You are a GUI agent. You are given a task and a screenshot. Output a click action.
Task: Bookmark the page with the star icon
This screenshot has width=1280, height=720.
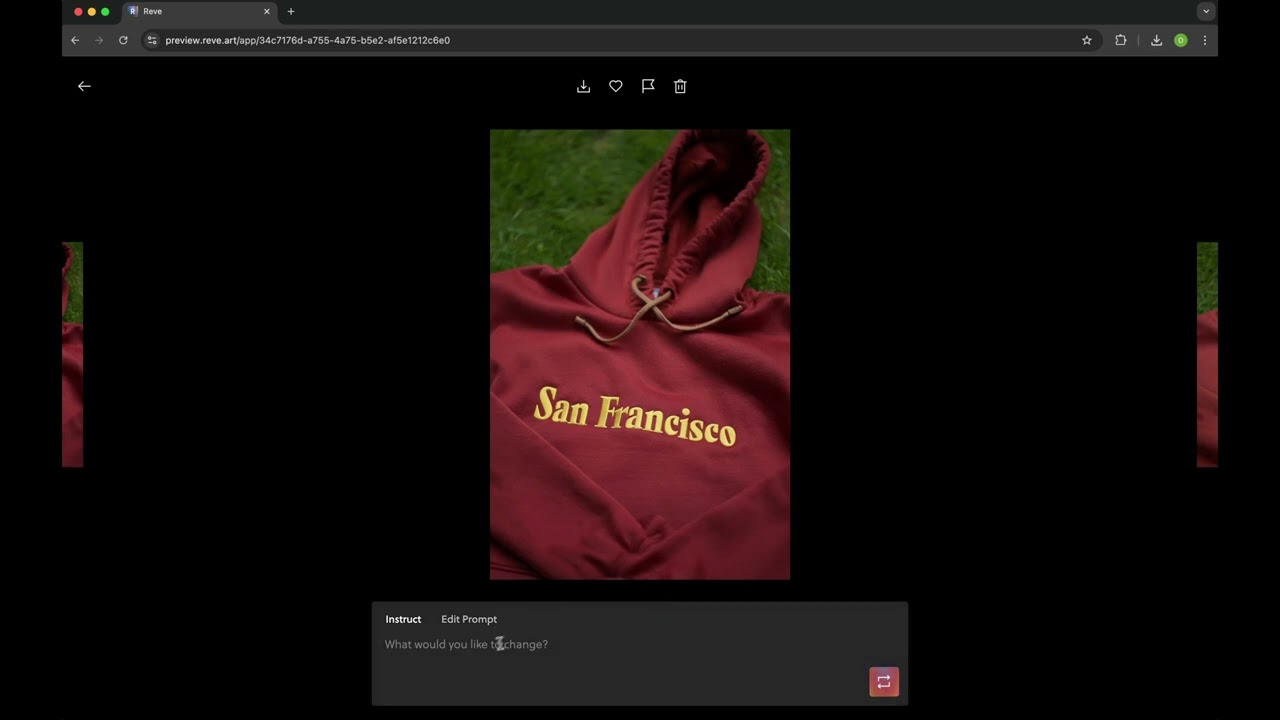coord(1087,40)
